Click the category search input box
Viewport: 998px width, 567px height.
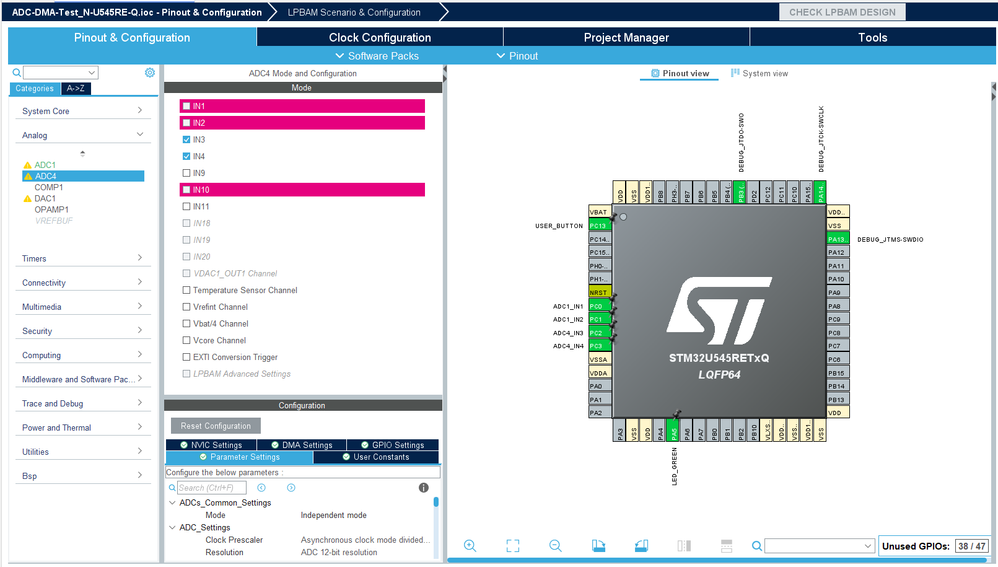pyautogui.click(x=60, y=73)
